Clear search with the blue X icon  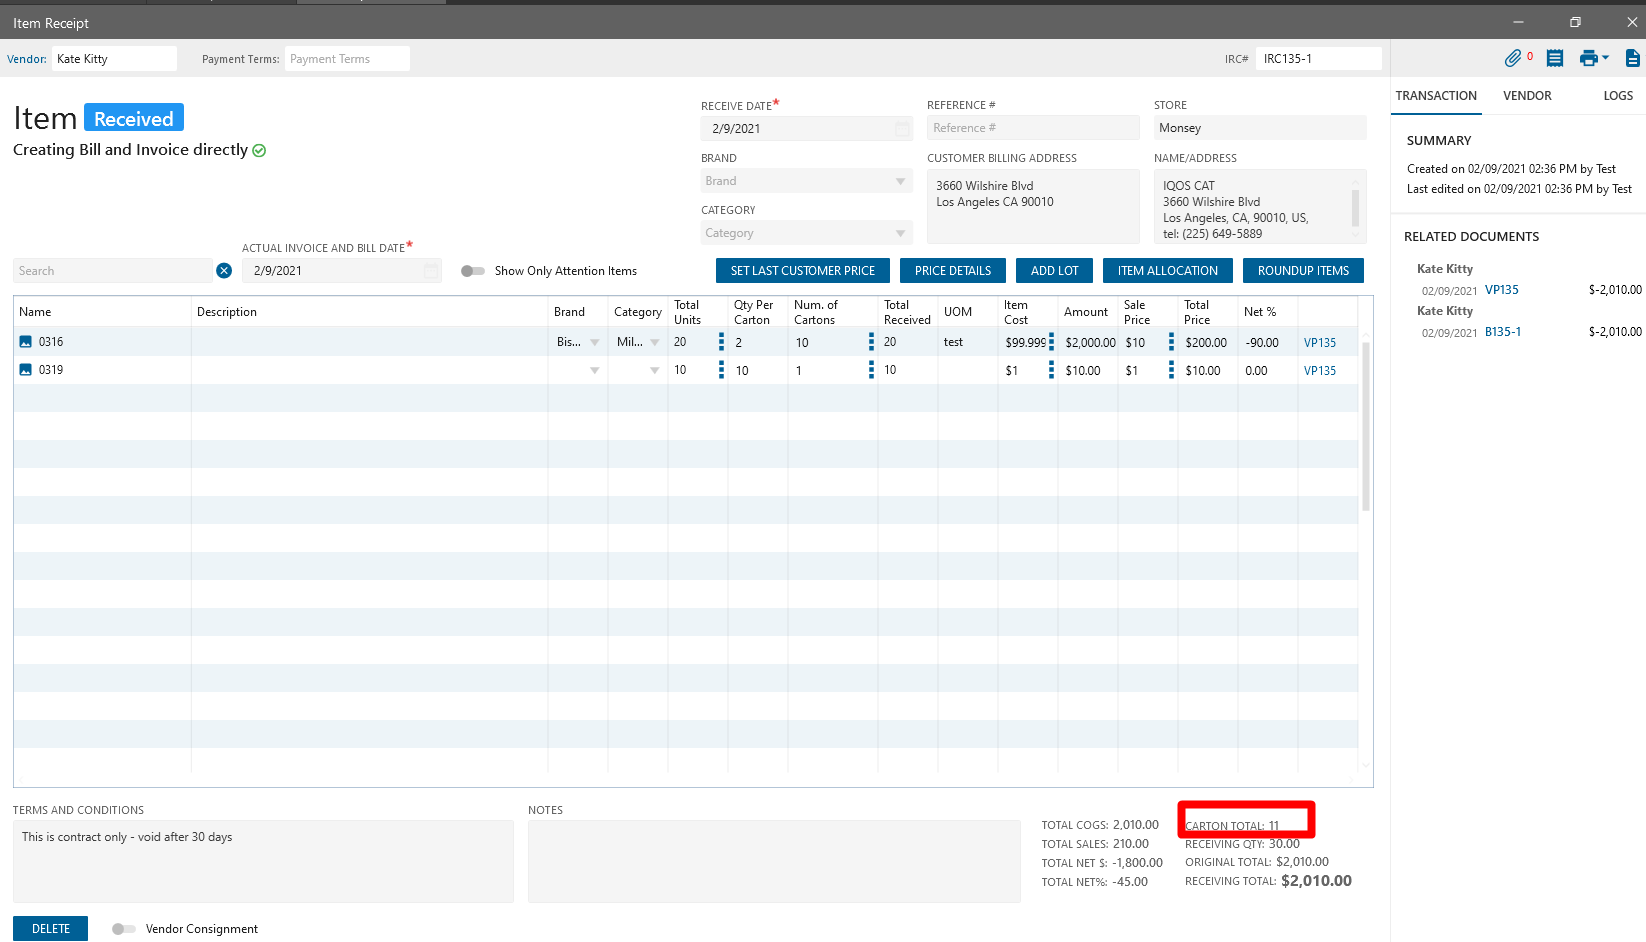point(224,271)
